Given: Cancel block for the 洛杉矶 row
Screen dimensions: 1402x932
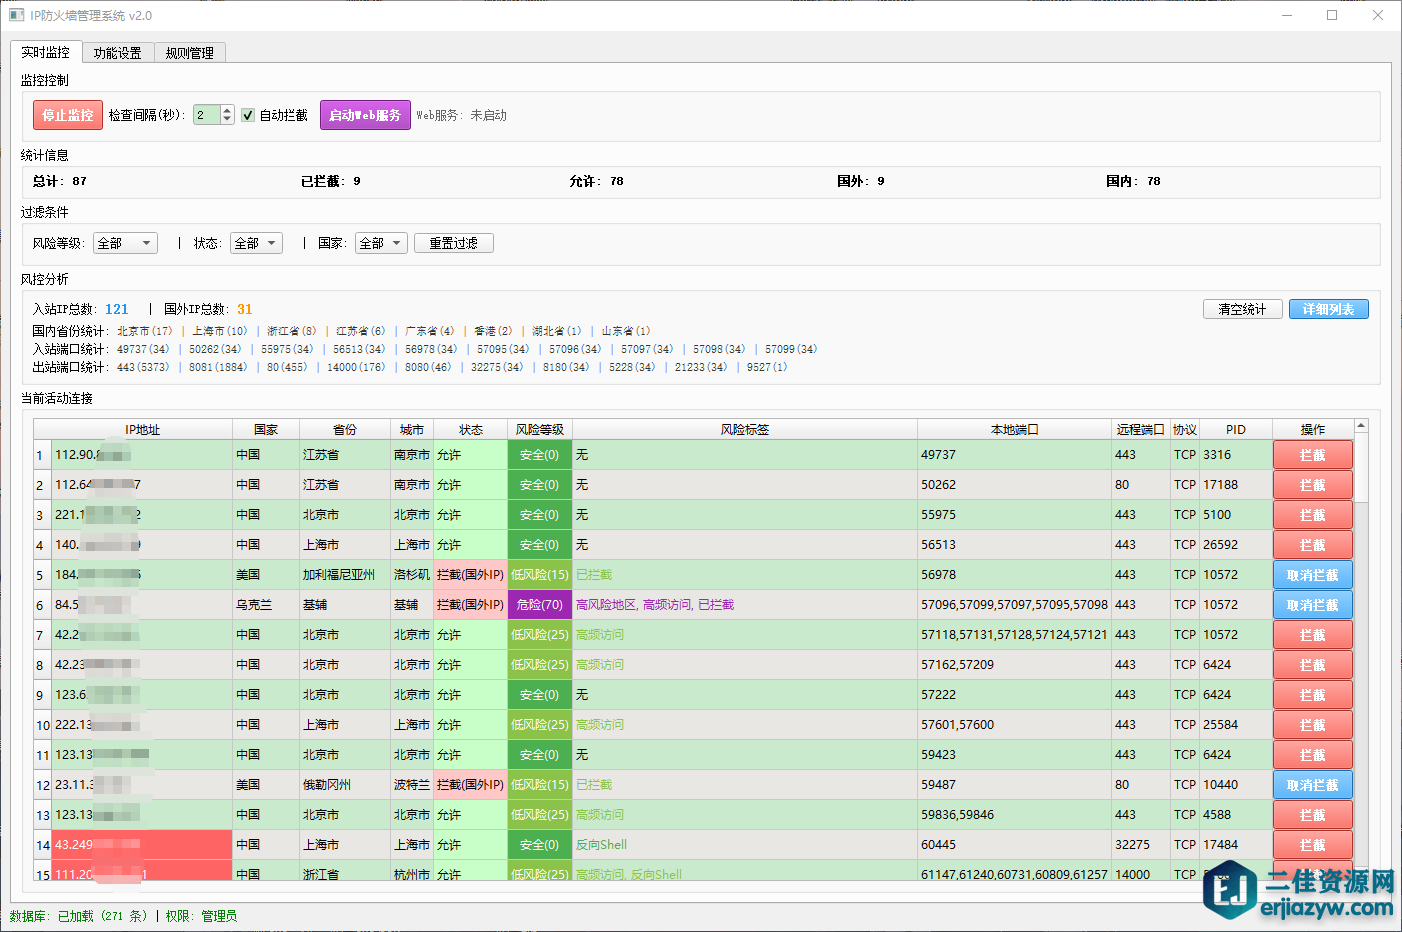Looking at the screenshot, I should tap(1313, 575).
